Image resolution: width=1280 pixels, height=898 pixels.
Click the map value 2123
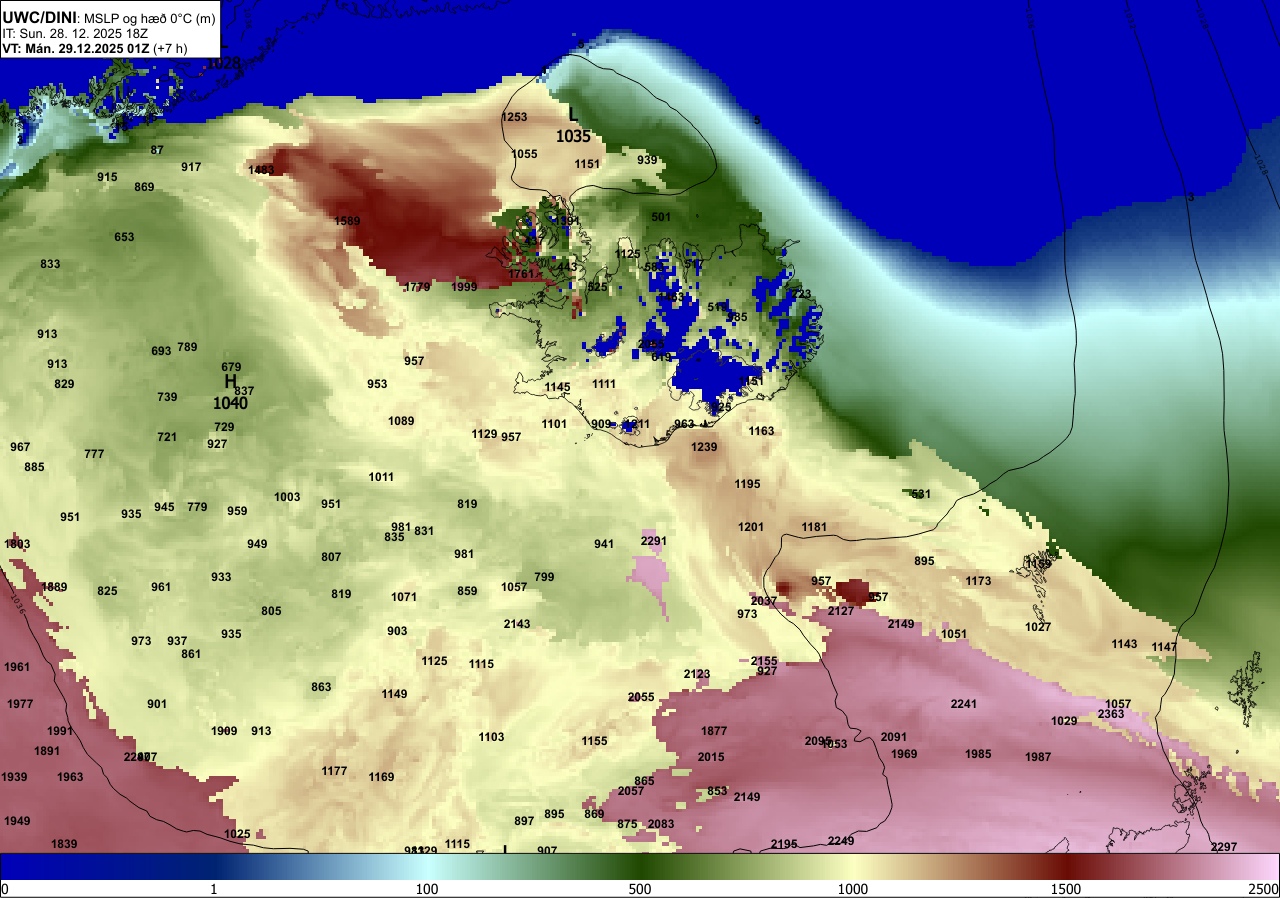click(x=697, y=674)
